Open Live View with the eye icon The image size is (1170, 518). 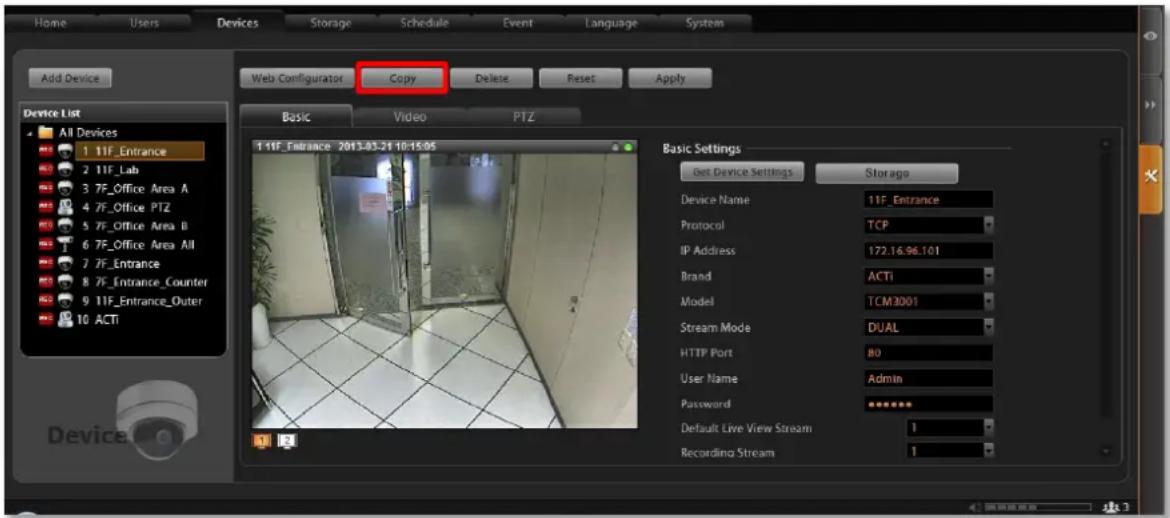pyautogui.click(x=1150, y=37)
